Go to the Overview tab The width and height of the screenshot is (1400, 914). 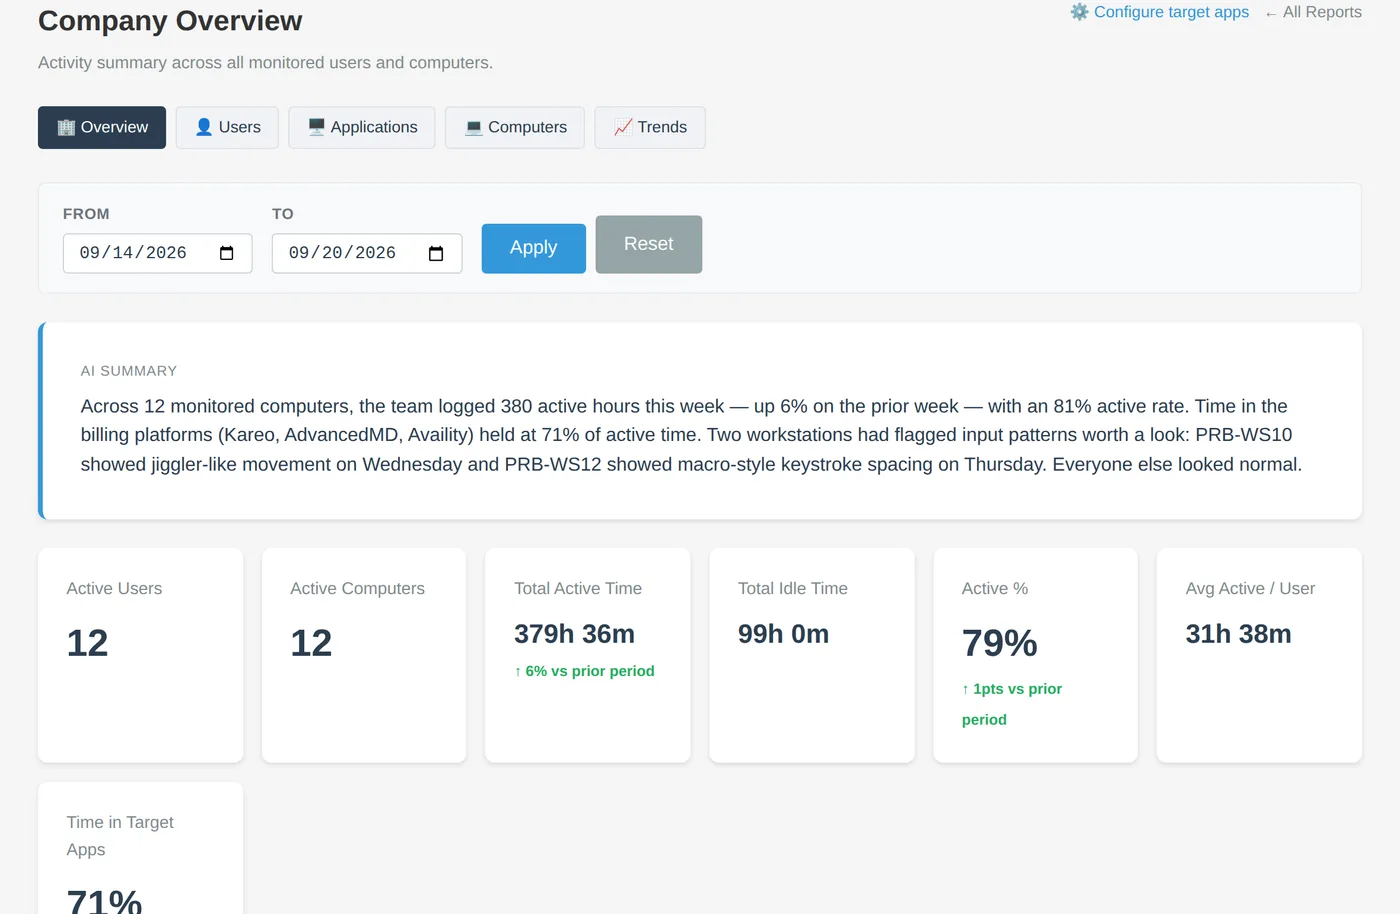coord(102,127)
